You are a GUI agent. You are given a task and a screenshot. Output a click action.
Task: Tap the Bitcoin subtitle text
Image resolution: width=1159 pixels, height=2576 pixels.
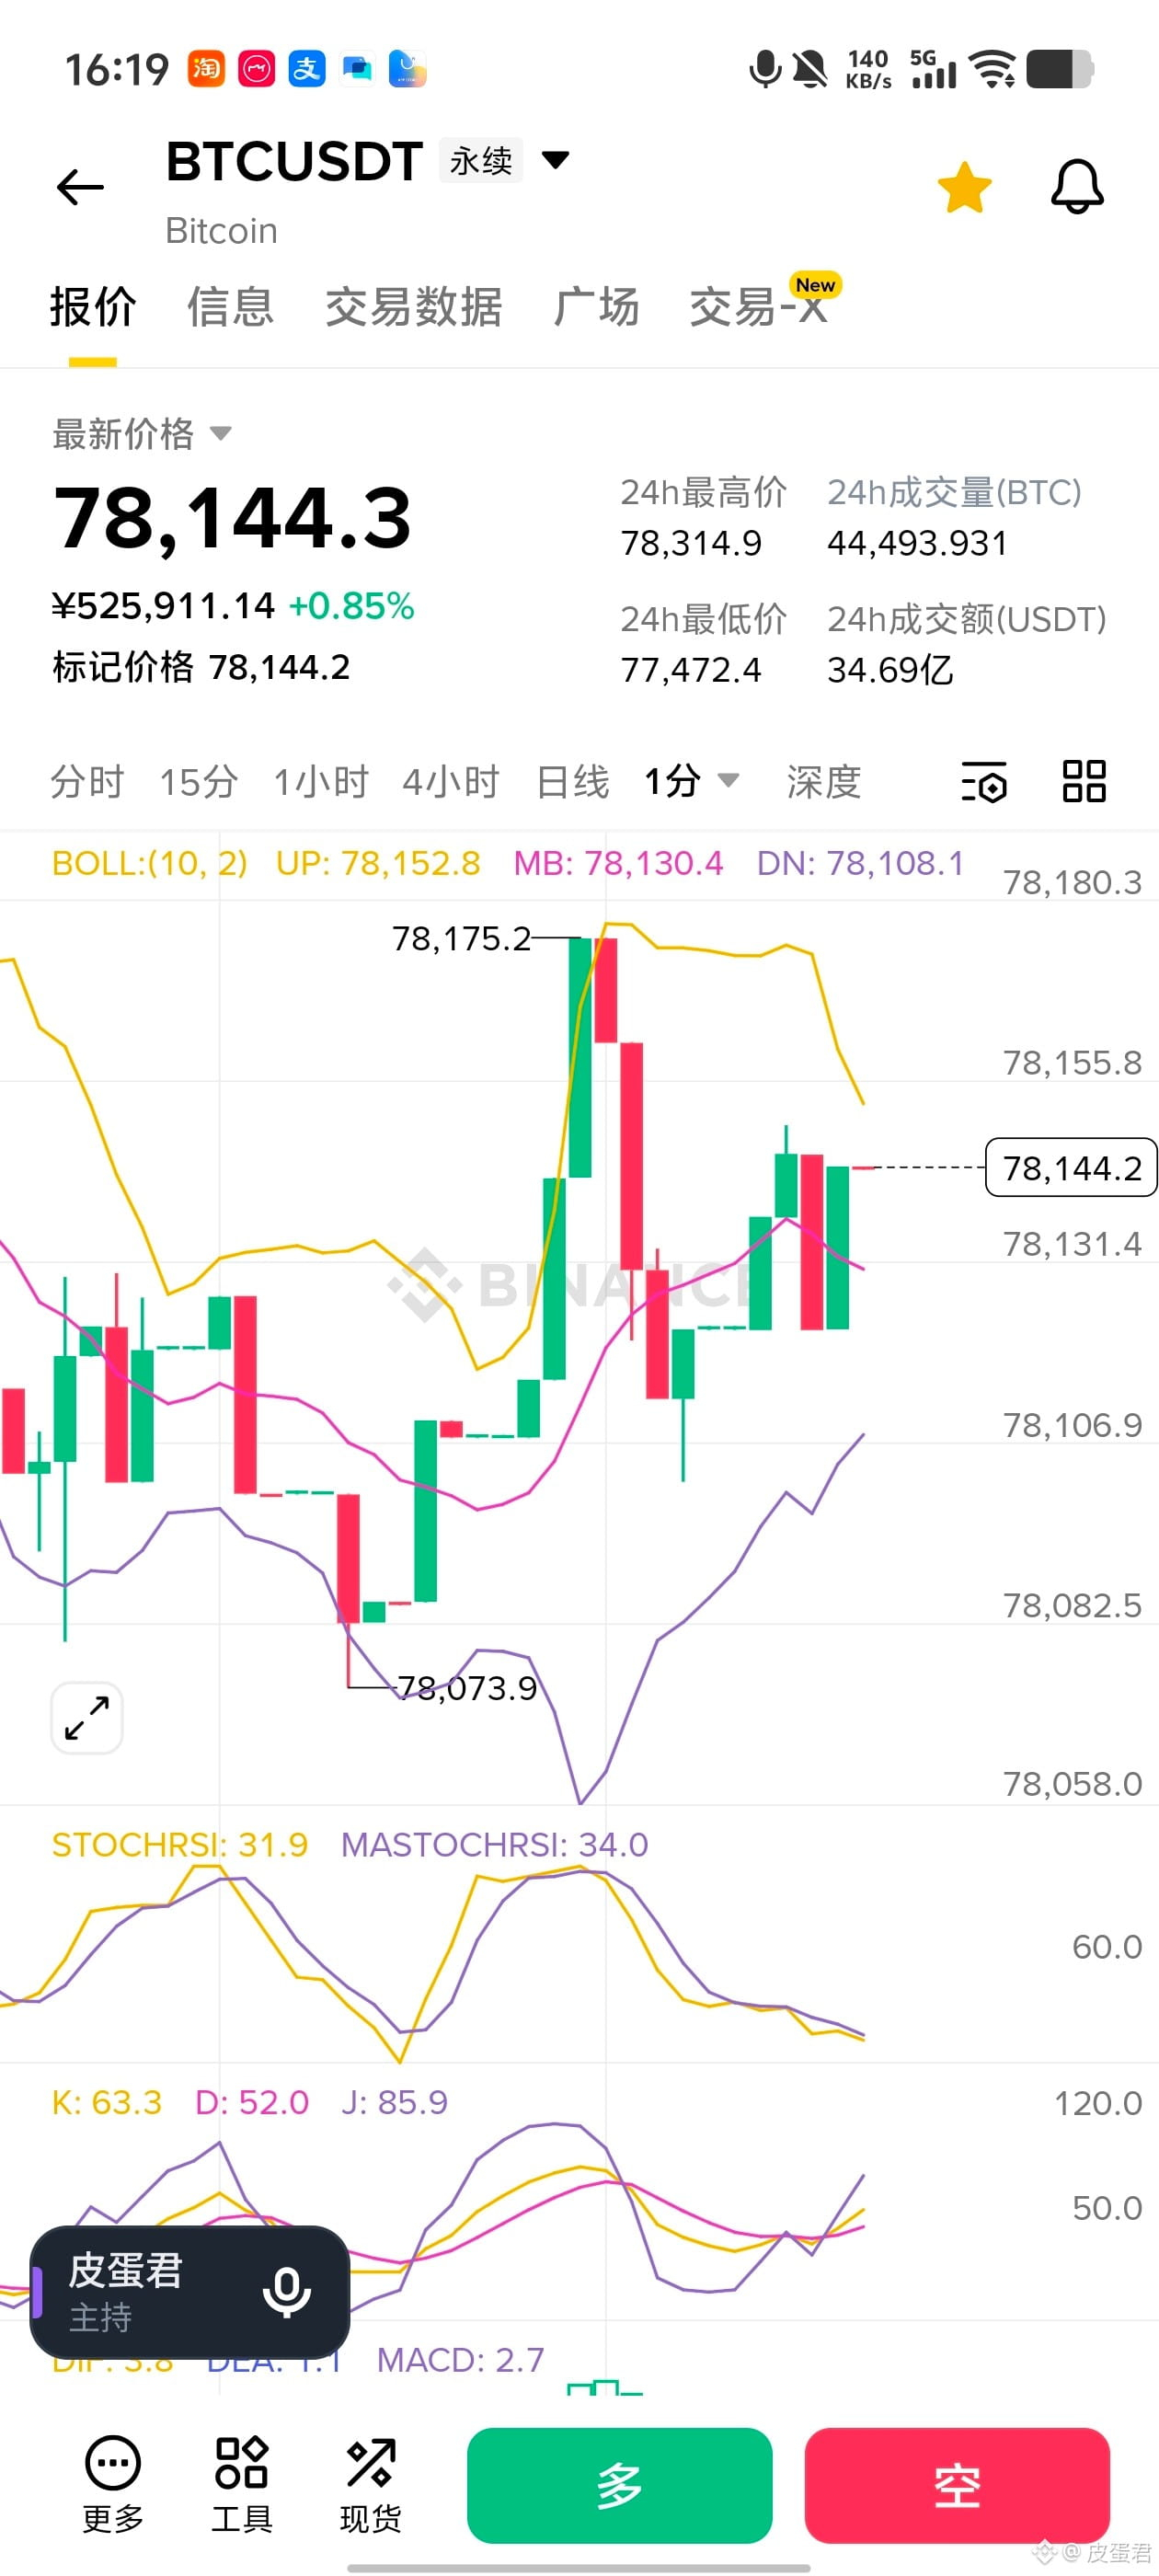click(x=221, y=231)
